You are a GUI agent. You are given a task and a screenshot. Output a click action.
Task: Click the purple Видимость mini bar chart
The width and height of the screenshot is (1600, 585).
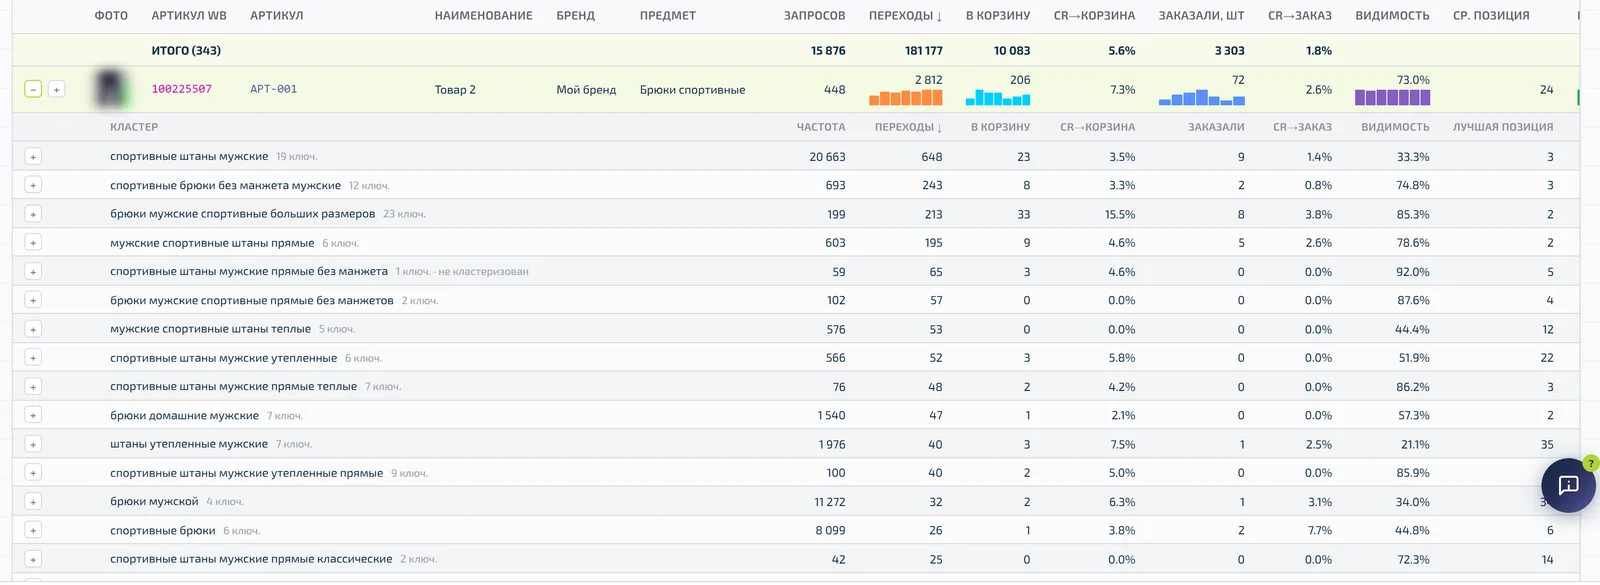point(1392,97)
